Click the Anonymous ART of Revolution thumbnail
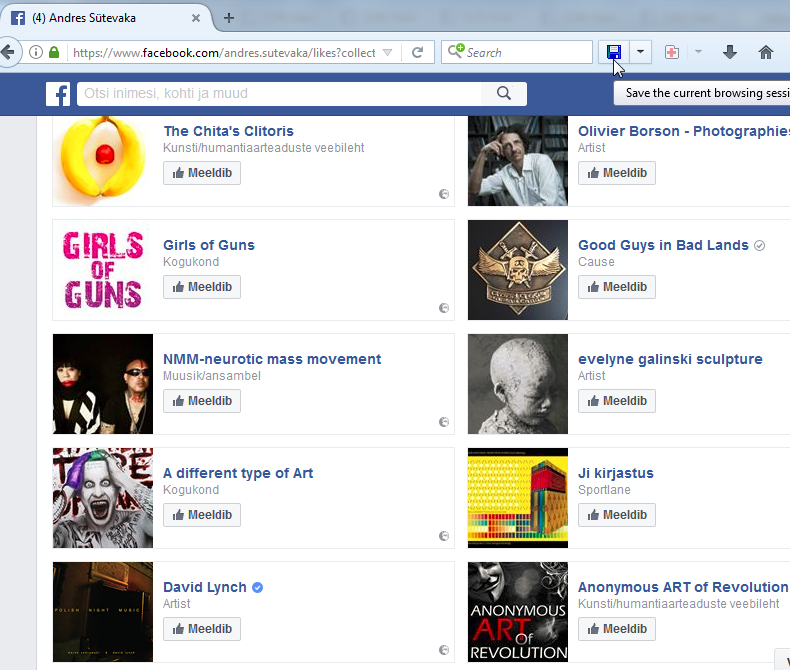This screenshot has width=790, height=670. pyautogui.click(x=518, y=612)
